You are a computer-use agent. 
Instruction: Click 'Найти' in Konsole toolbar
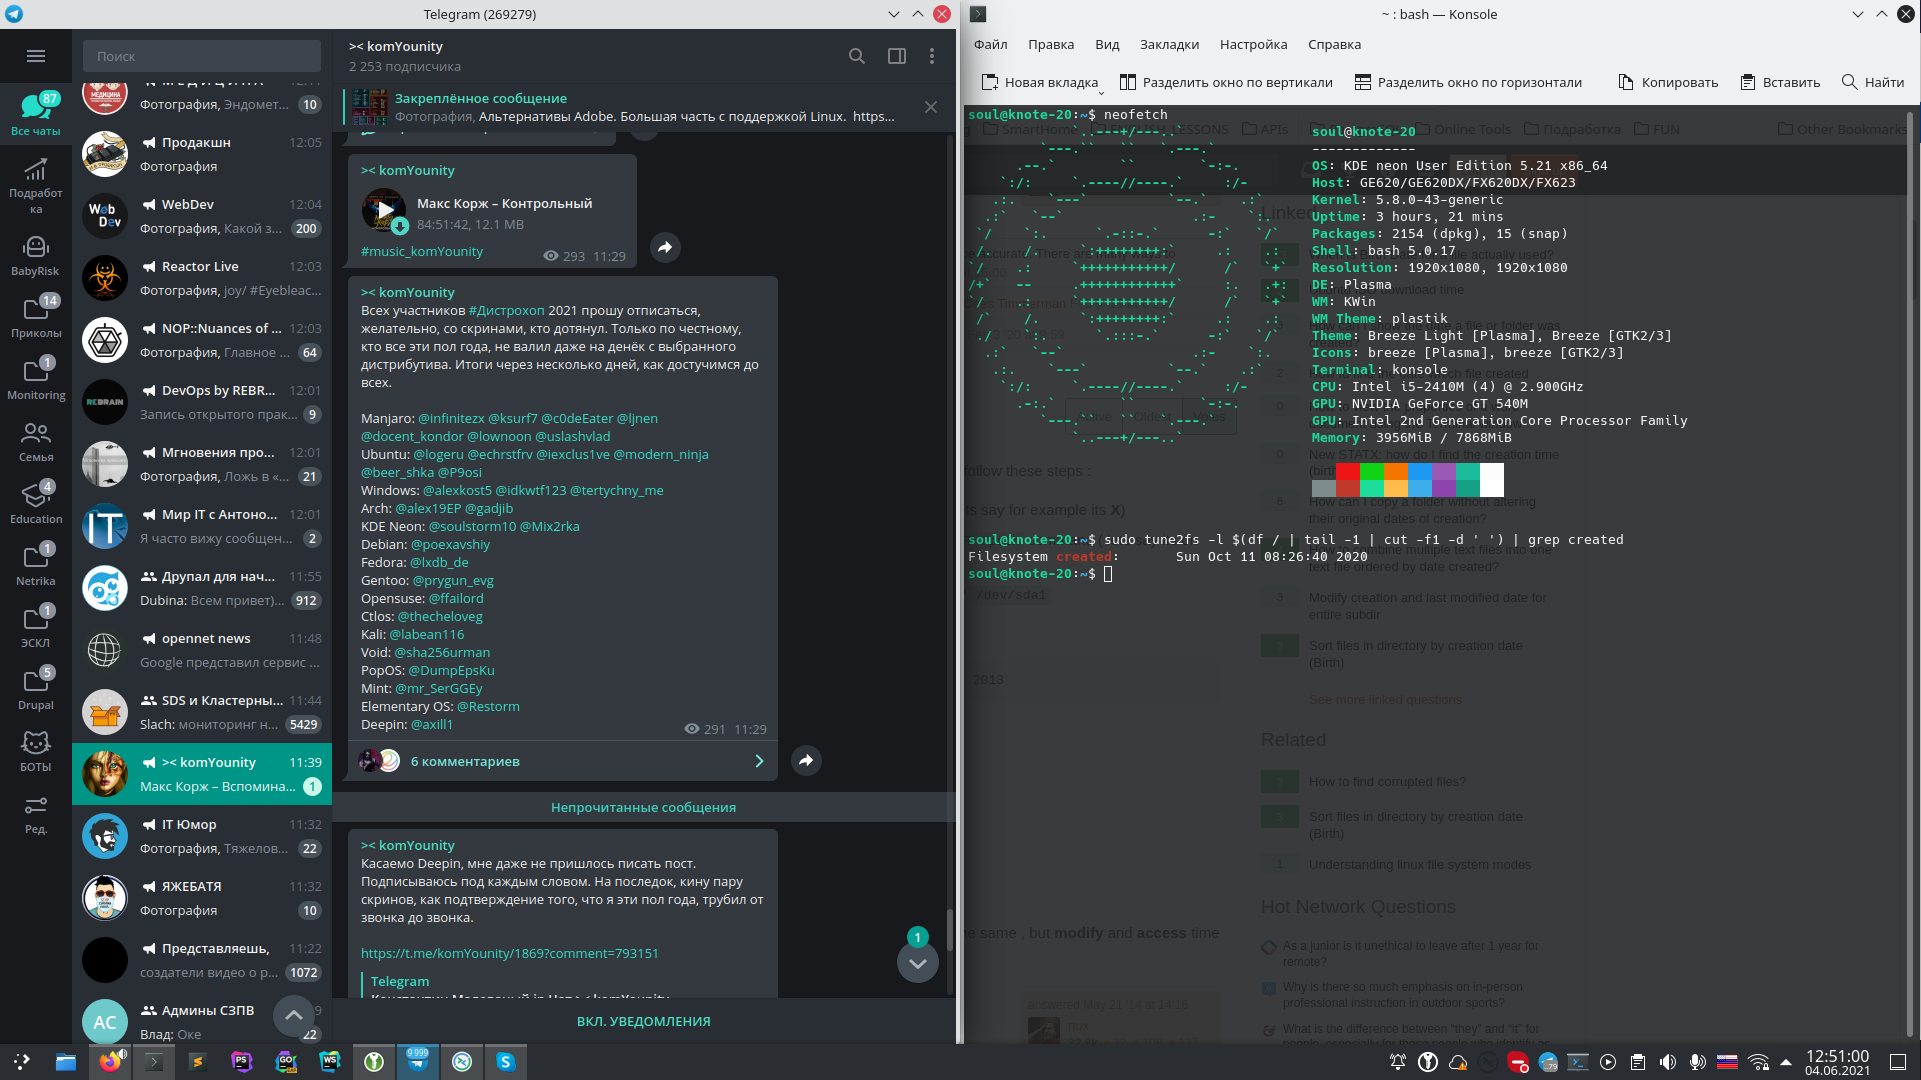[x=1873, y=82]
